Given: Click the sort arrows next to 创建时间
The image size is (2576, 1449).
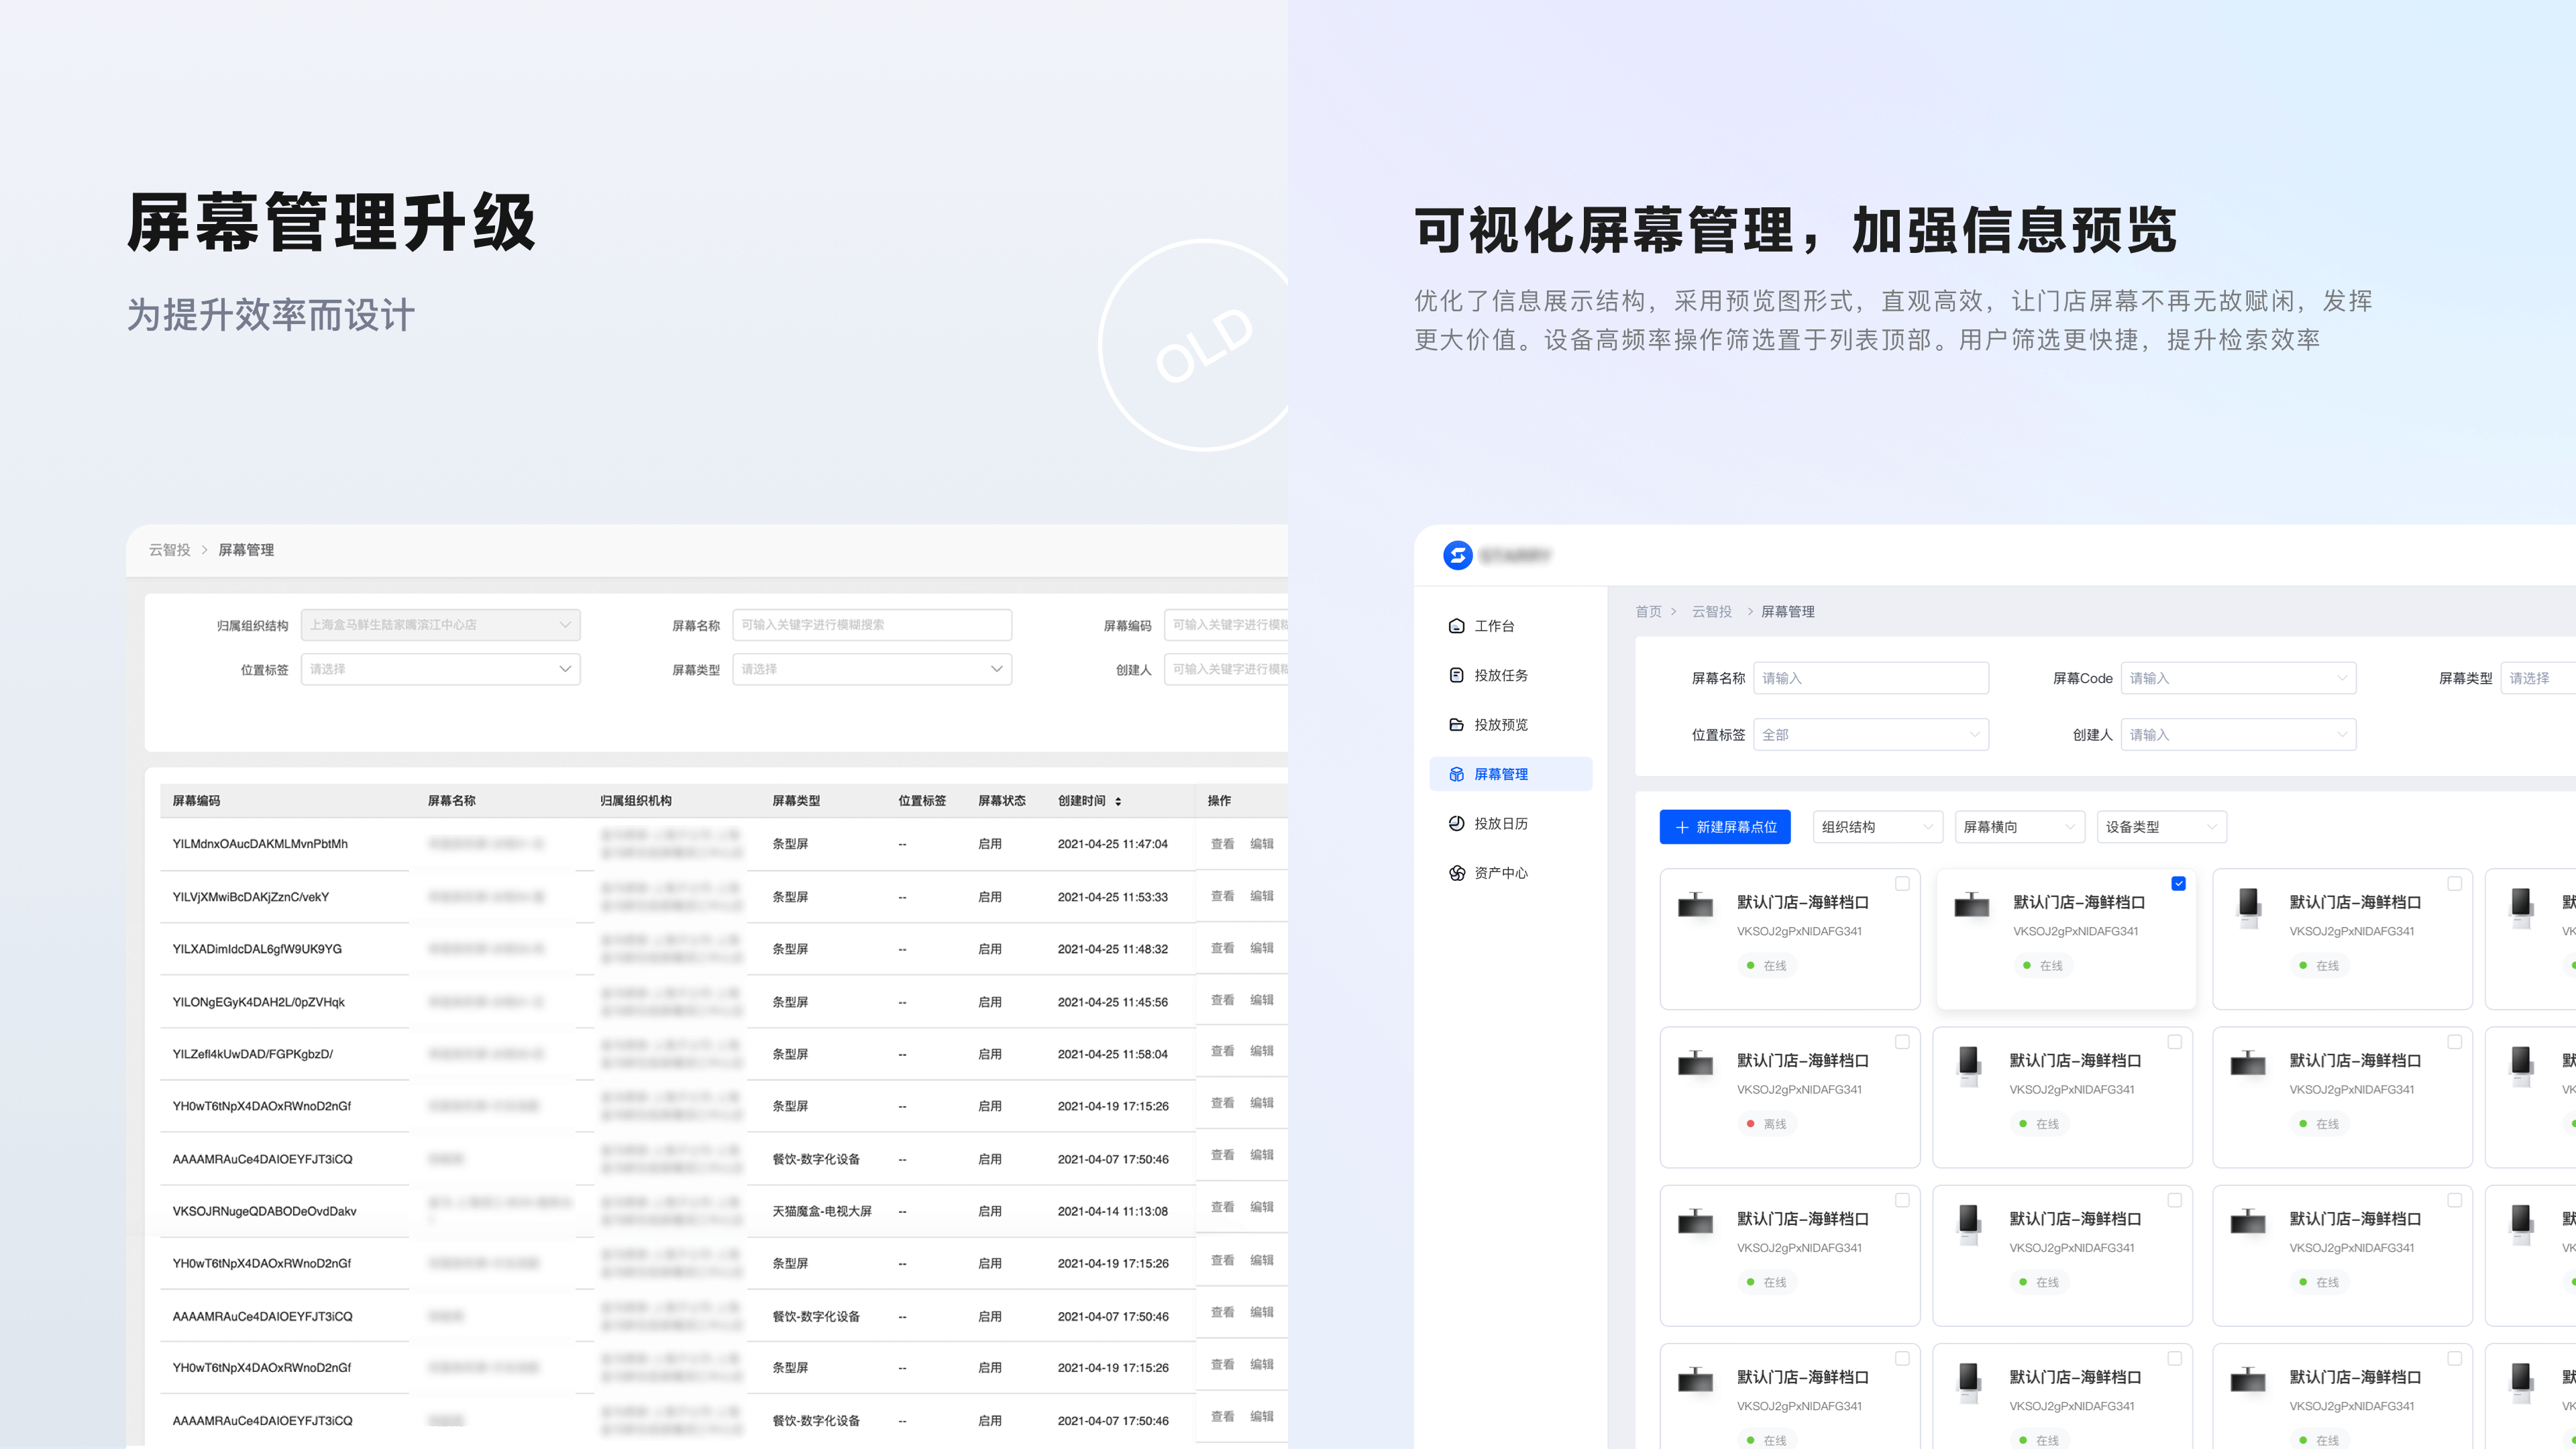Looking at the screenshot, I should point(1118,801).
